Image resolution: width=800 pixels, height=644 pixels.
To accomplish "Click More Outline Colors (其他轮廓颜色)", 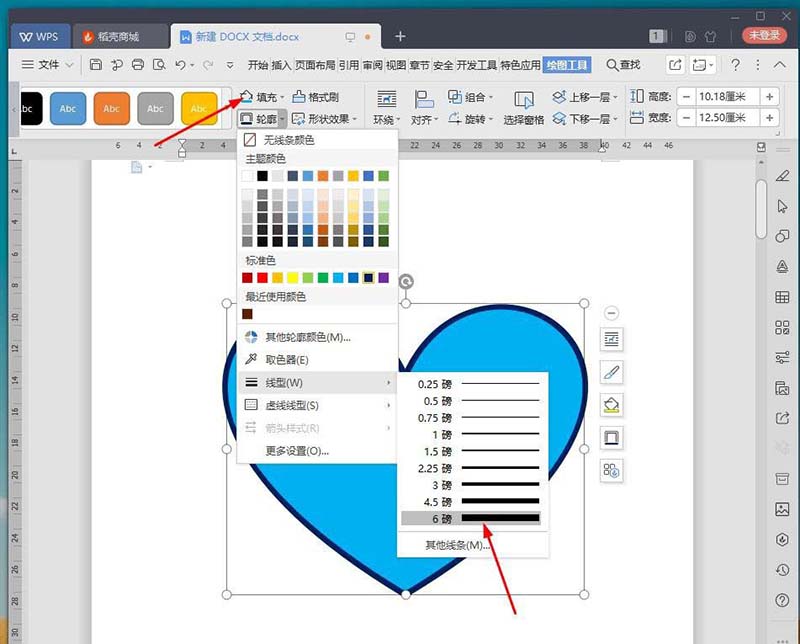I will tap(302, 338).
